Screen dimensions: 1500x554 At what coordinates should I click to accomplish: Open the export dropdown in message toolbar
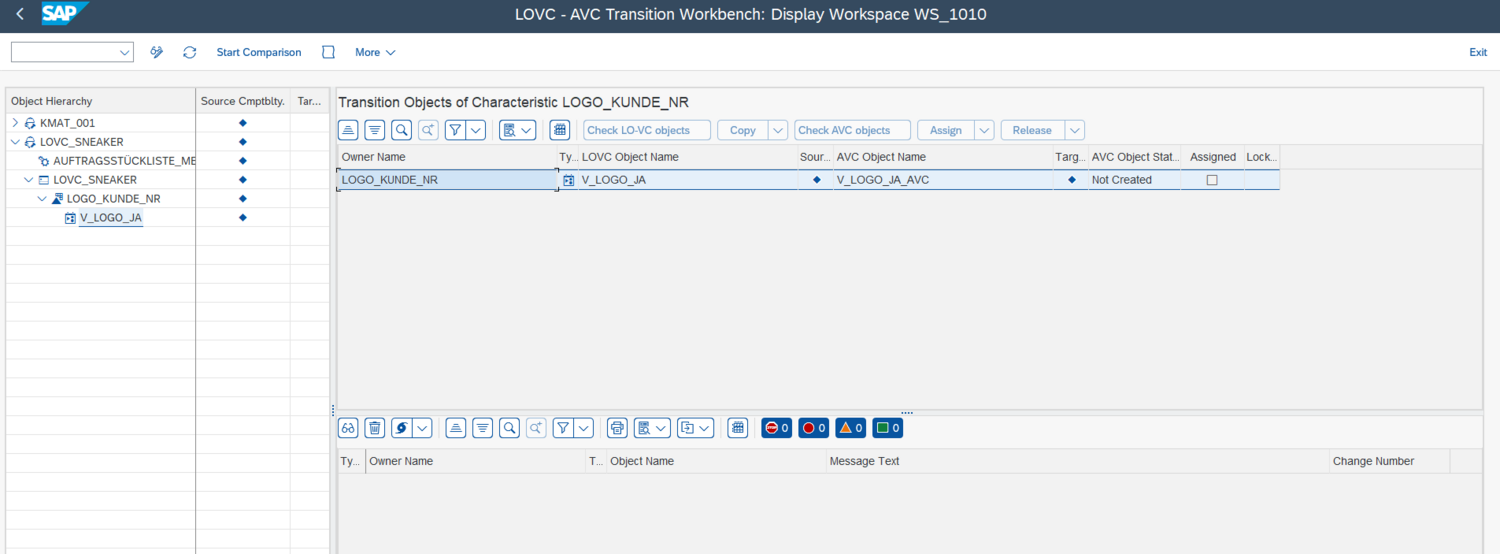(695, 428)
